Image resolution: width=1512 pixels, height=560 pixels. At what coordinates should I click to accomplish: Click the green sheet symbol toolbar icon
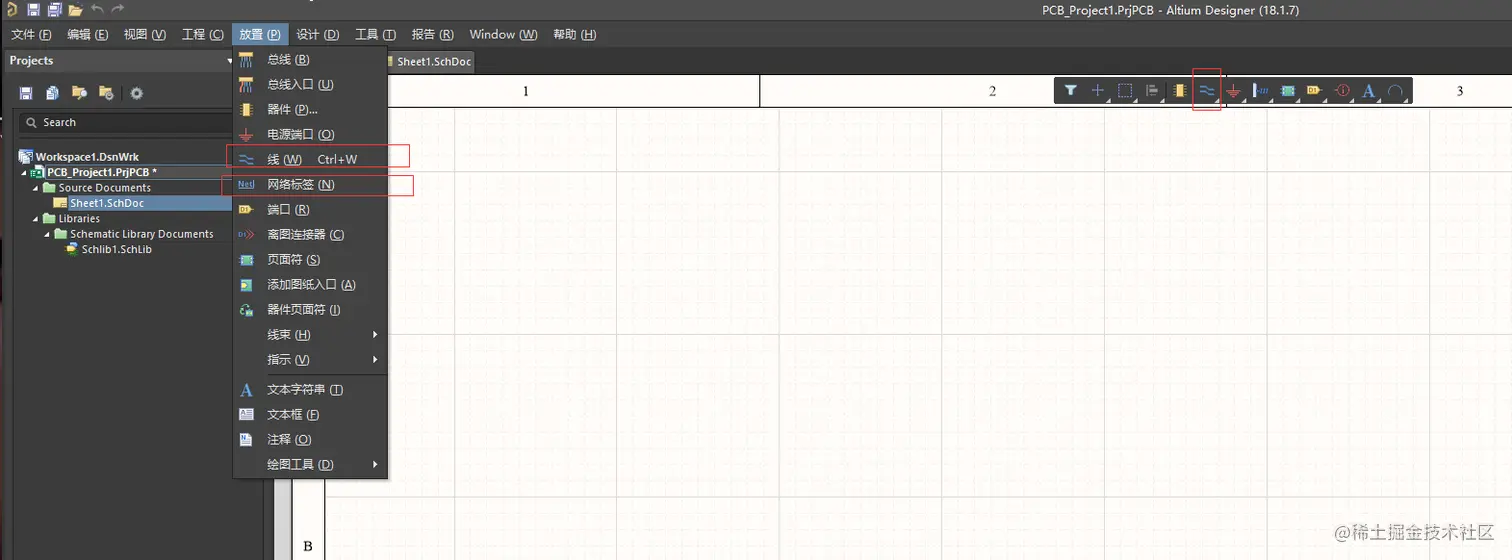pyautogui.click(x=1288, y=91)
